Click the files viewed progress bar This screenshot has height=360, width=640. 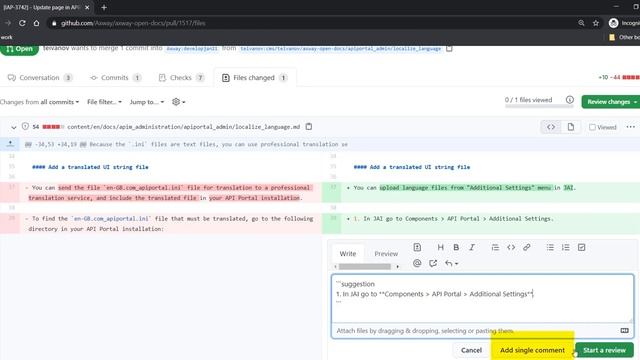click(539, 106)
